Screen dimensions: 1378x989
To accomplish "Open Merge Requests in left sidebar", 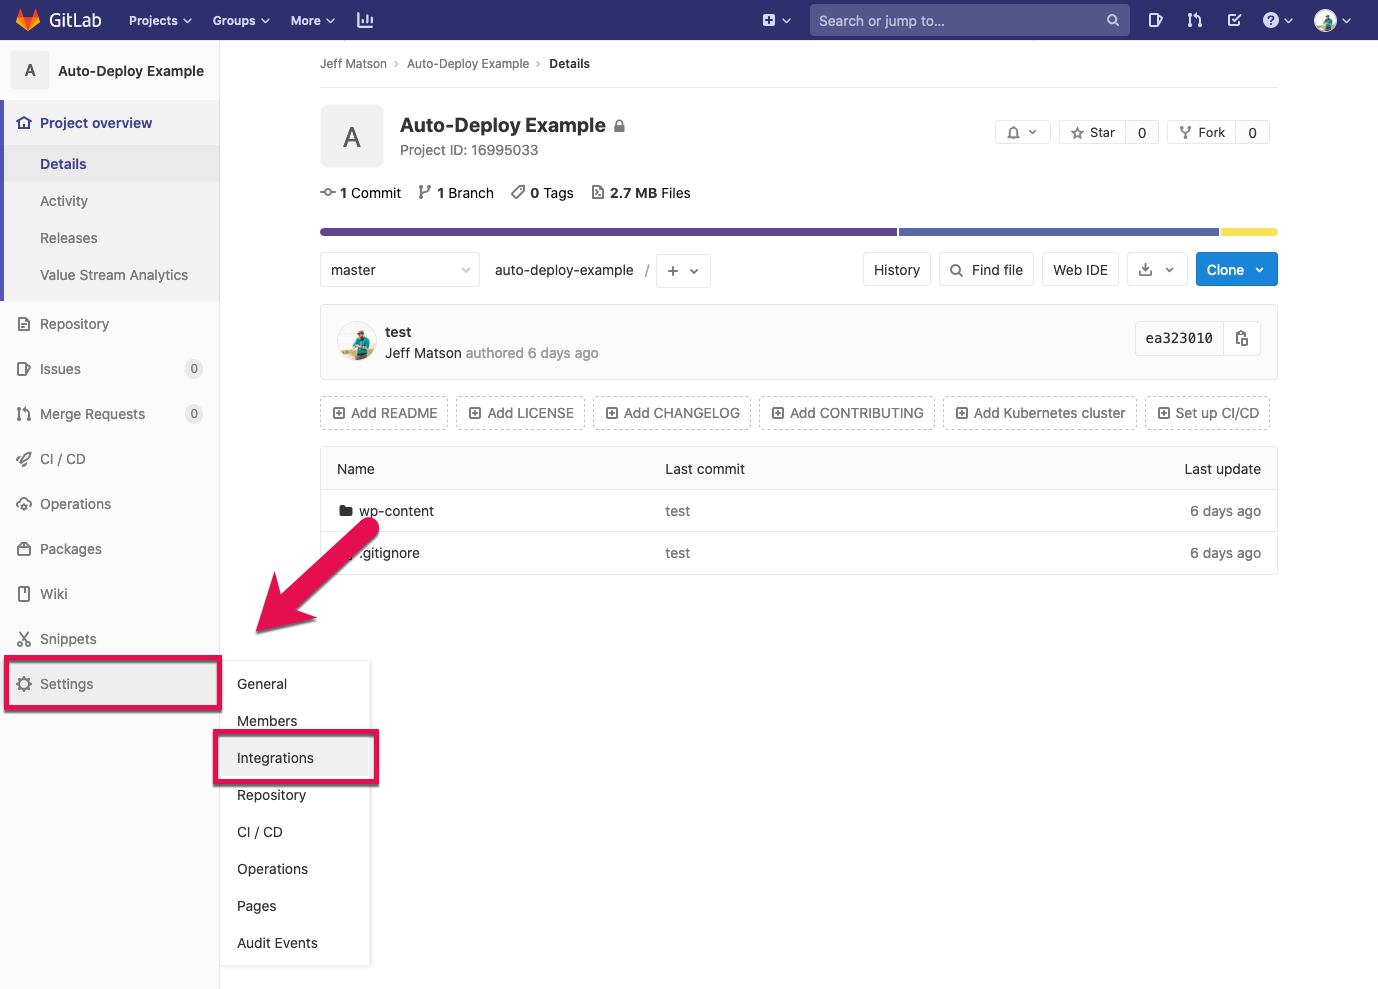I will click(x=92, y=414).
